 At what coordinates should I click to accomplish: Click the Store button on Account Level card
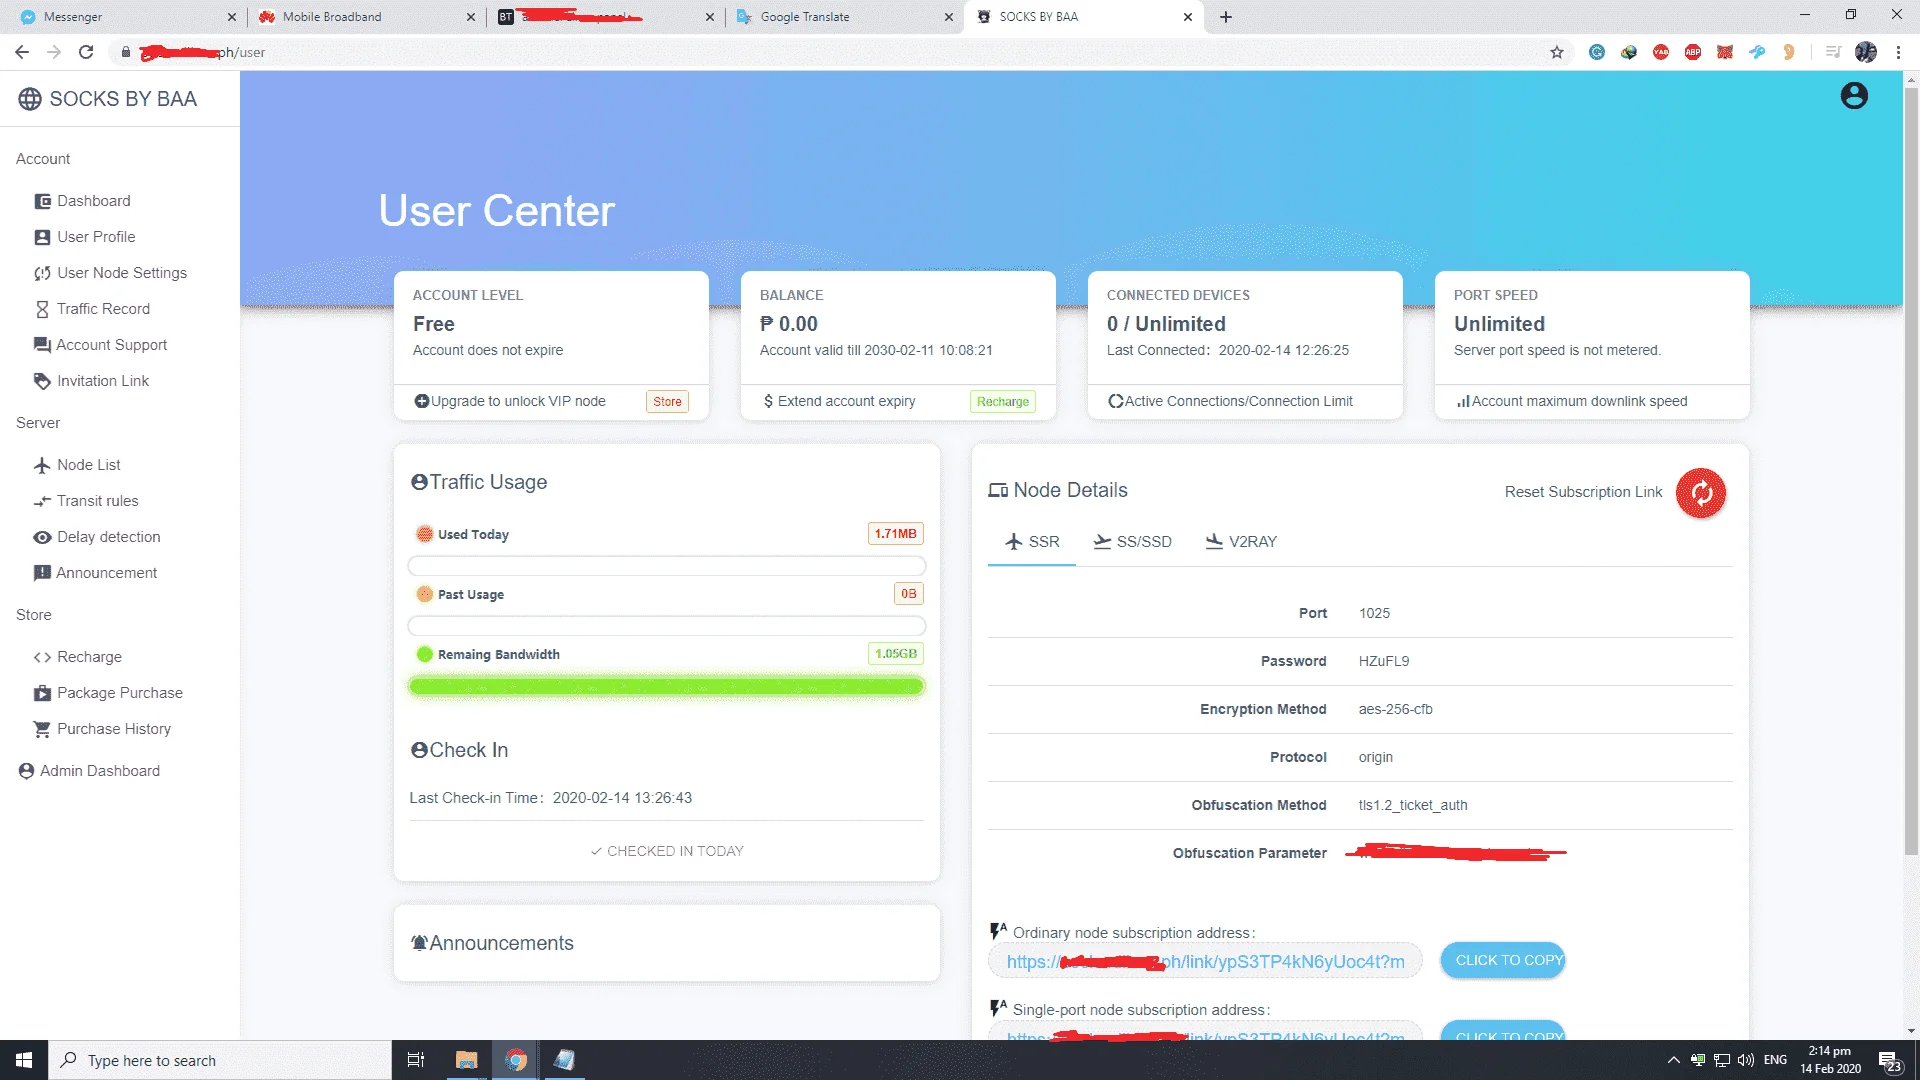coord(667,402)
